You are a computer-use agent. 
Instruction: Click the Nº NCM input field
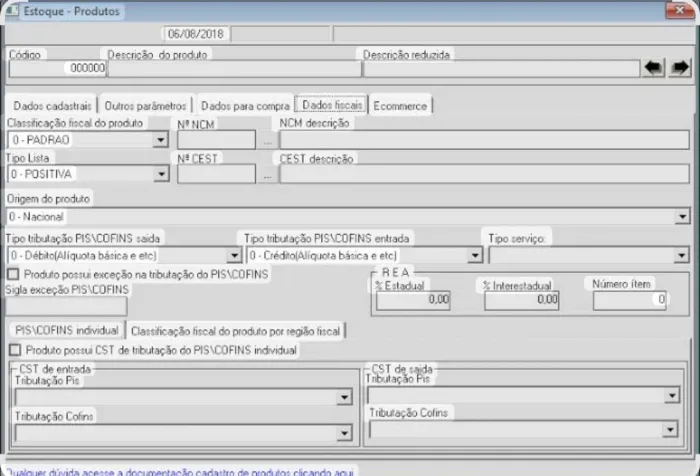(x=216, y=141)
